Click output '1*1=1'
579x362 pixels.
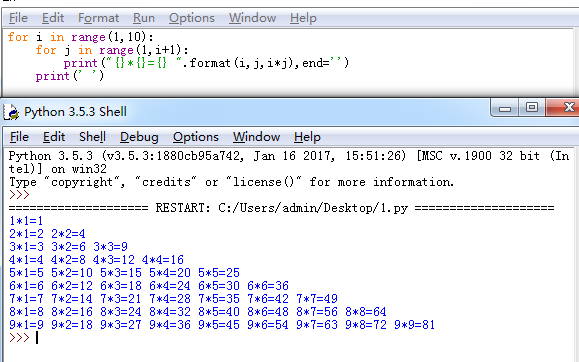pyautogui.click(x=26, y=221)
